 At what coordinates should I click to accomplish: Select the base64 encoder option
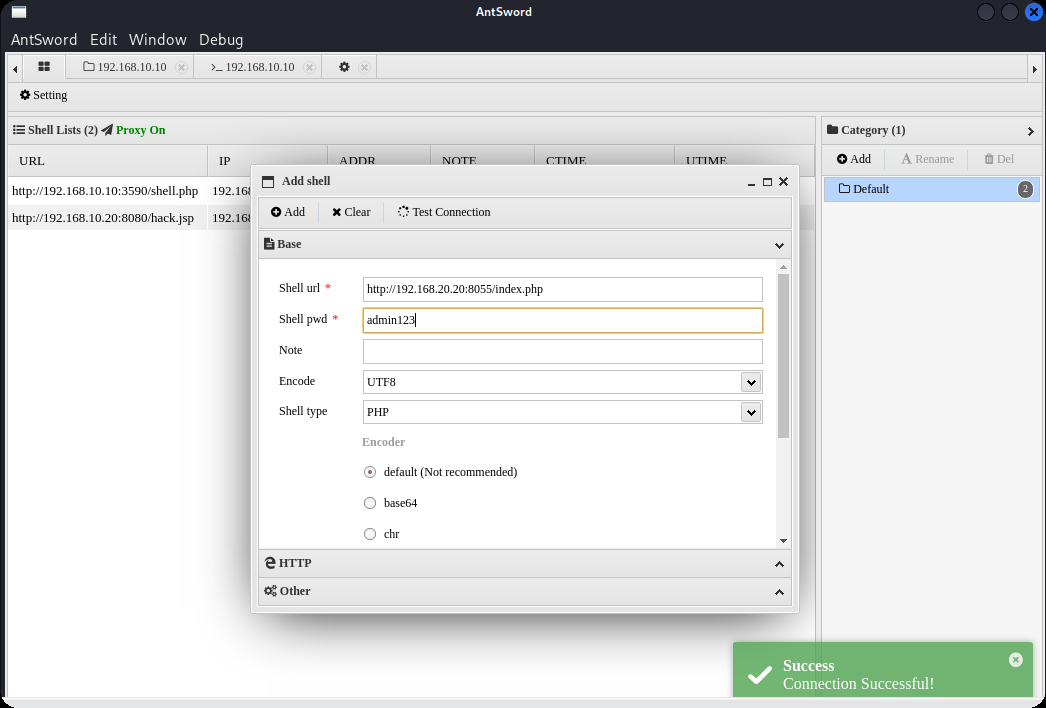tap(370, 503)
